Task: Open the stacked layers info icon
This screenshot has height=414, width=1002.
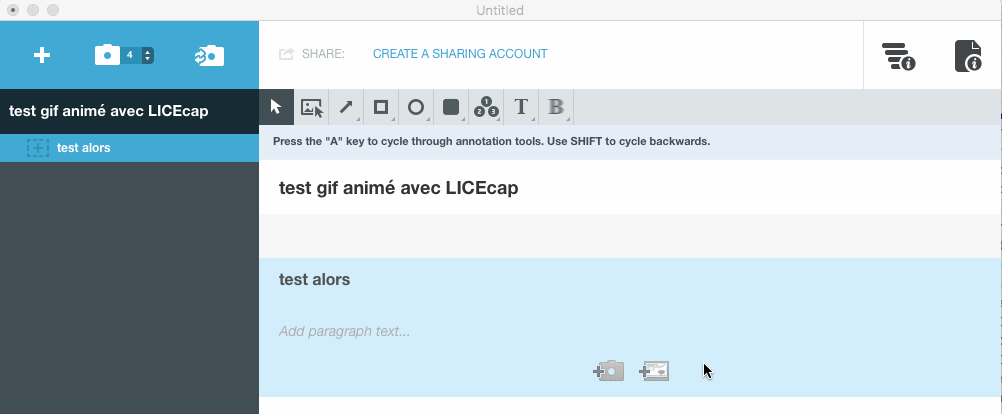Action: (x=898, y=56)
